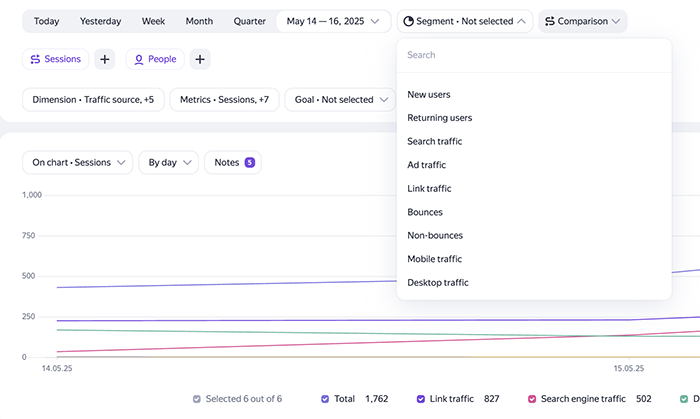Click the Segment pie chart icon
This screenshot has width=700, height=419.
click(x=408, y=21)
